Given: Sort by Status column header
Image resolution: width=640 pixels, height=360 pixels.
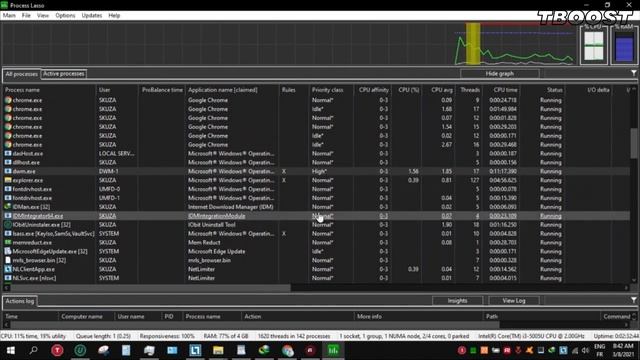Looking at the screenshot, I should (543, 90).
